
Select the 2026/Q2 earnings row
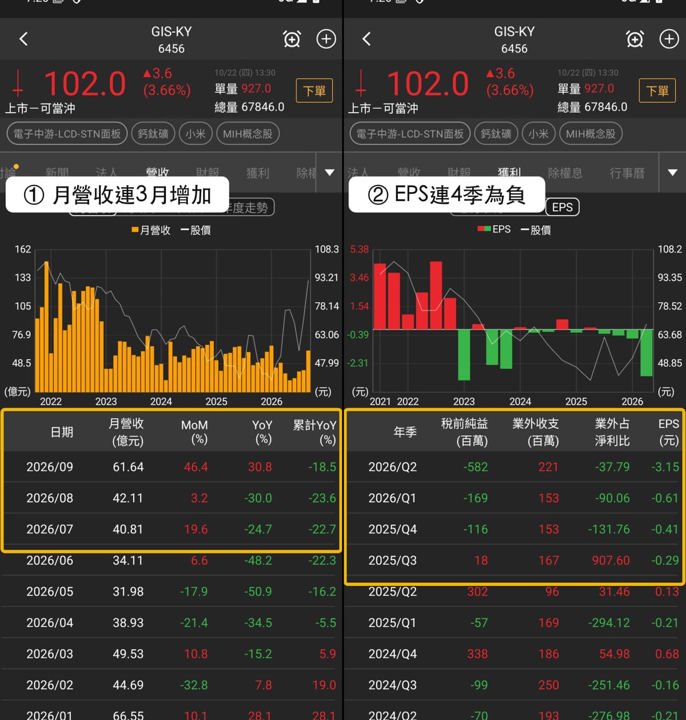tap(514, 467)
